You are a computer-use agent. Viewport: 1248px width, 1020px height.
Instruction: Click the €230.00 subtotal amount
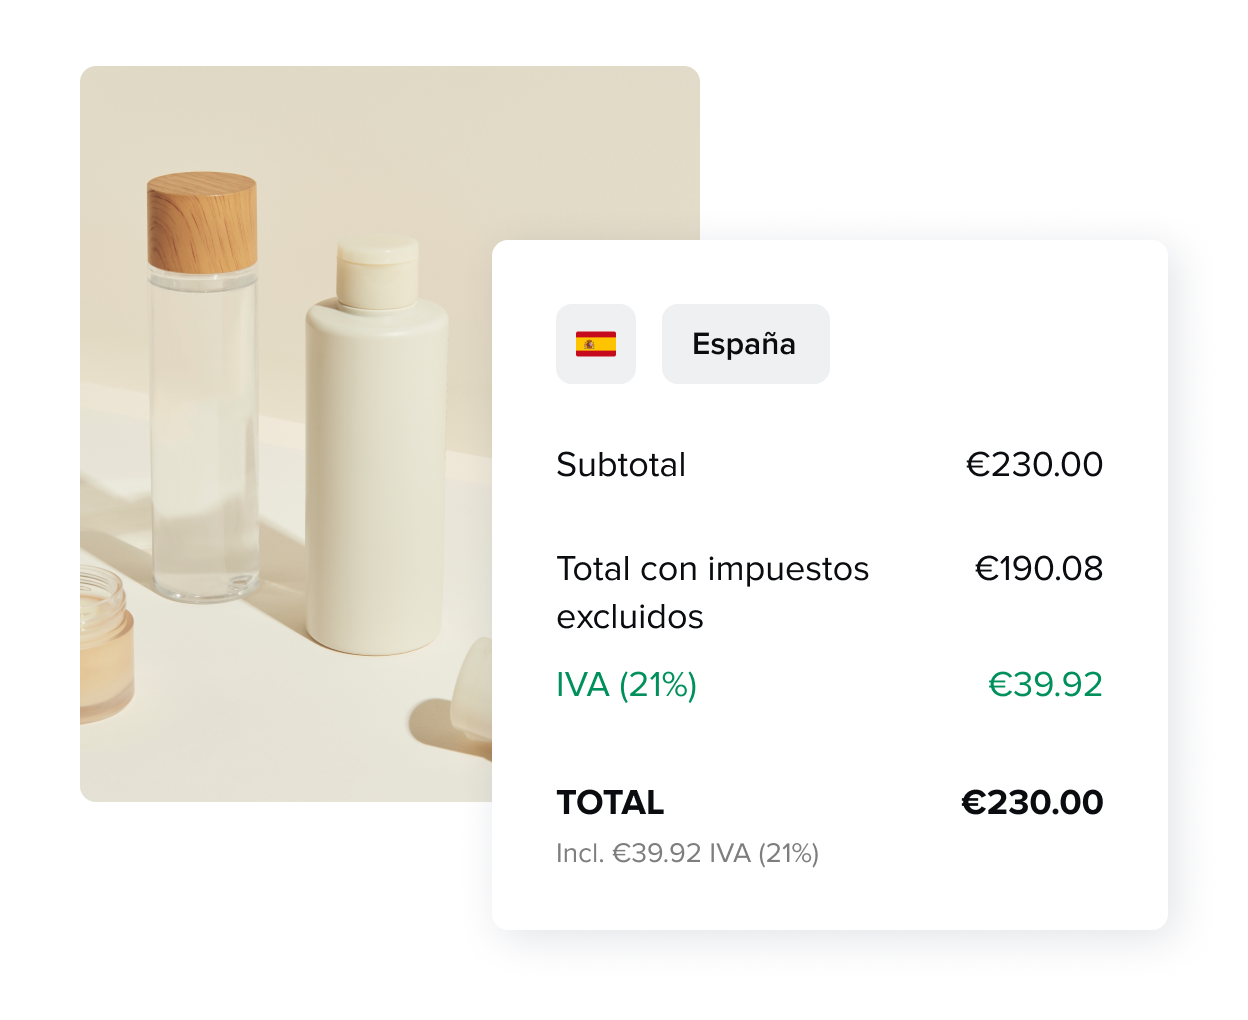tap(1034, 465)
